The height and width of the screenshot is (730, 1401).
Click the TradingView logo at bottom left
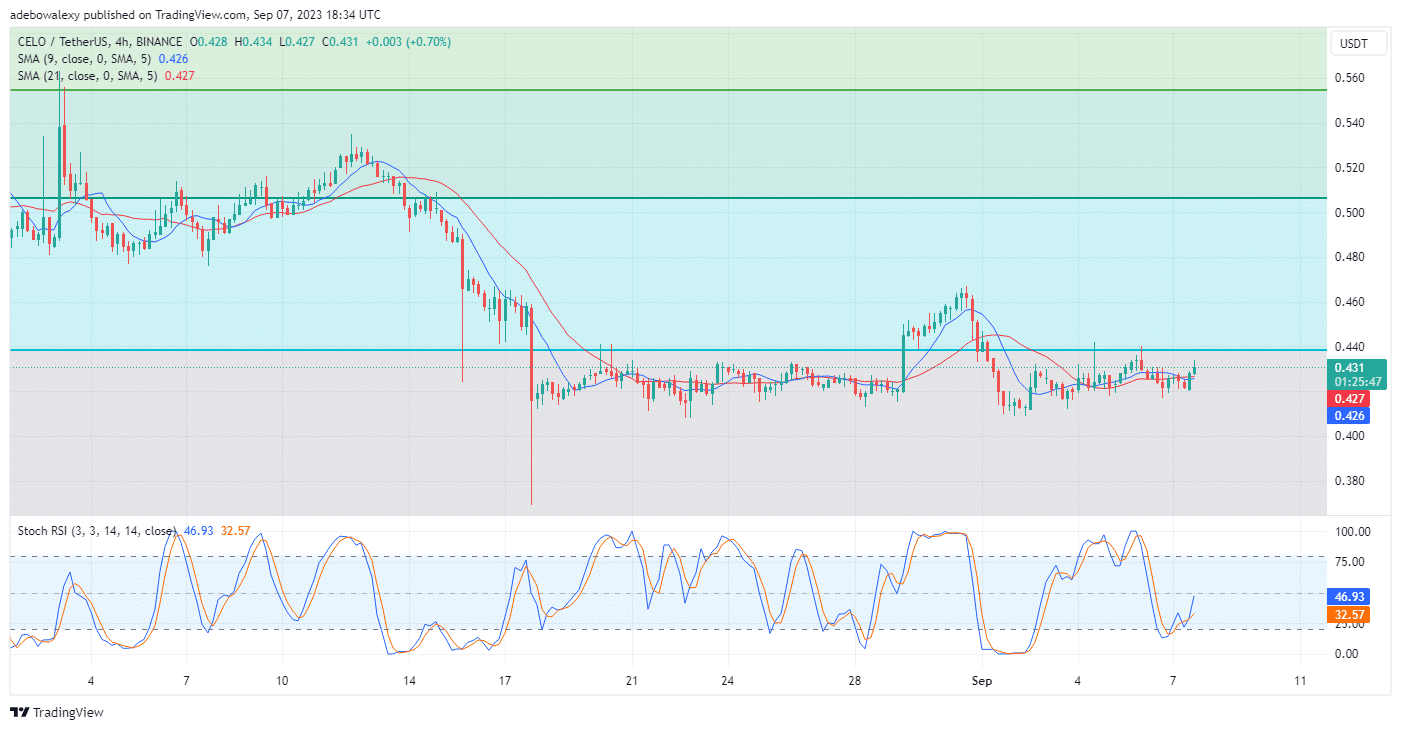click(57, 713)
